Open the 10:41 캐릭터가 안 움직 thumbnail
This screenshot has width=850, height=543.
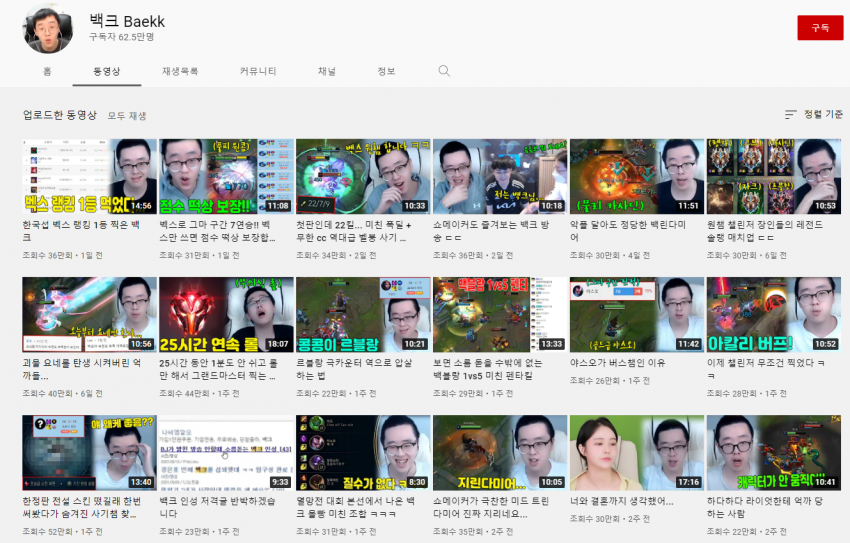coord(774,452)
